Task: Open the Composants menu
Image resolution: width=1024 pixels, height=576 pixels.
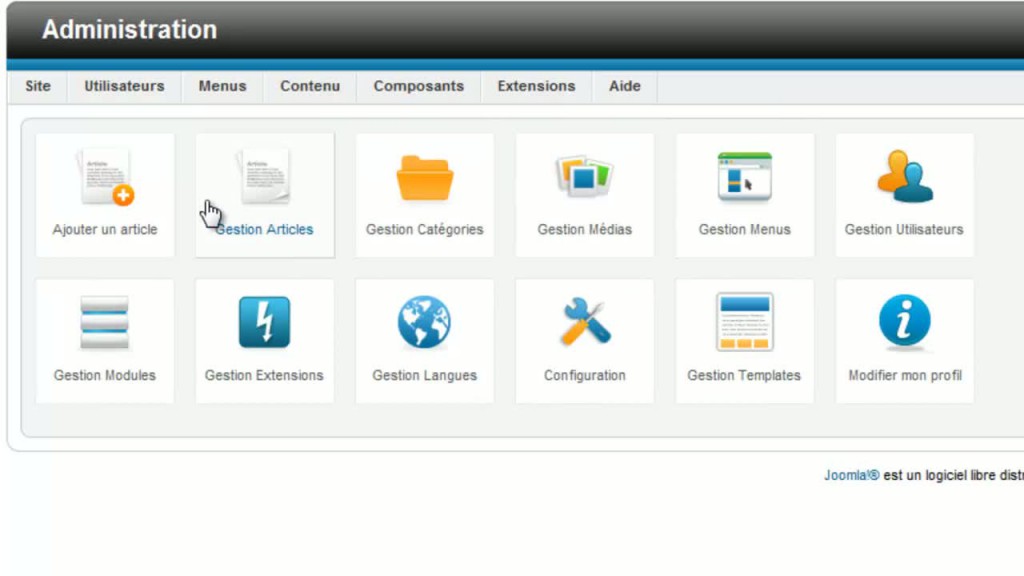Action: [x=418, y=86]
